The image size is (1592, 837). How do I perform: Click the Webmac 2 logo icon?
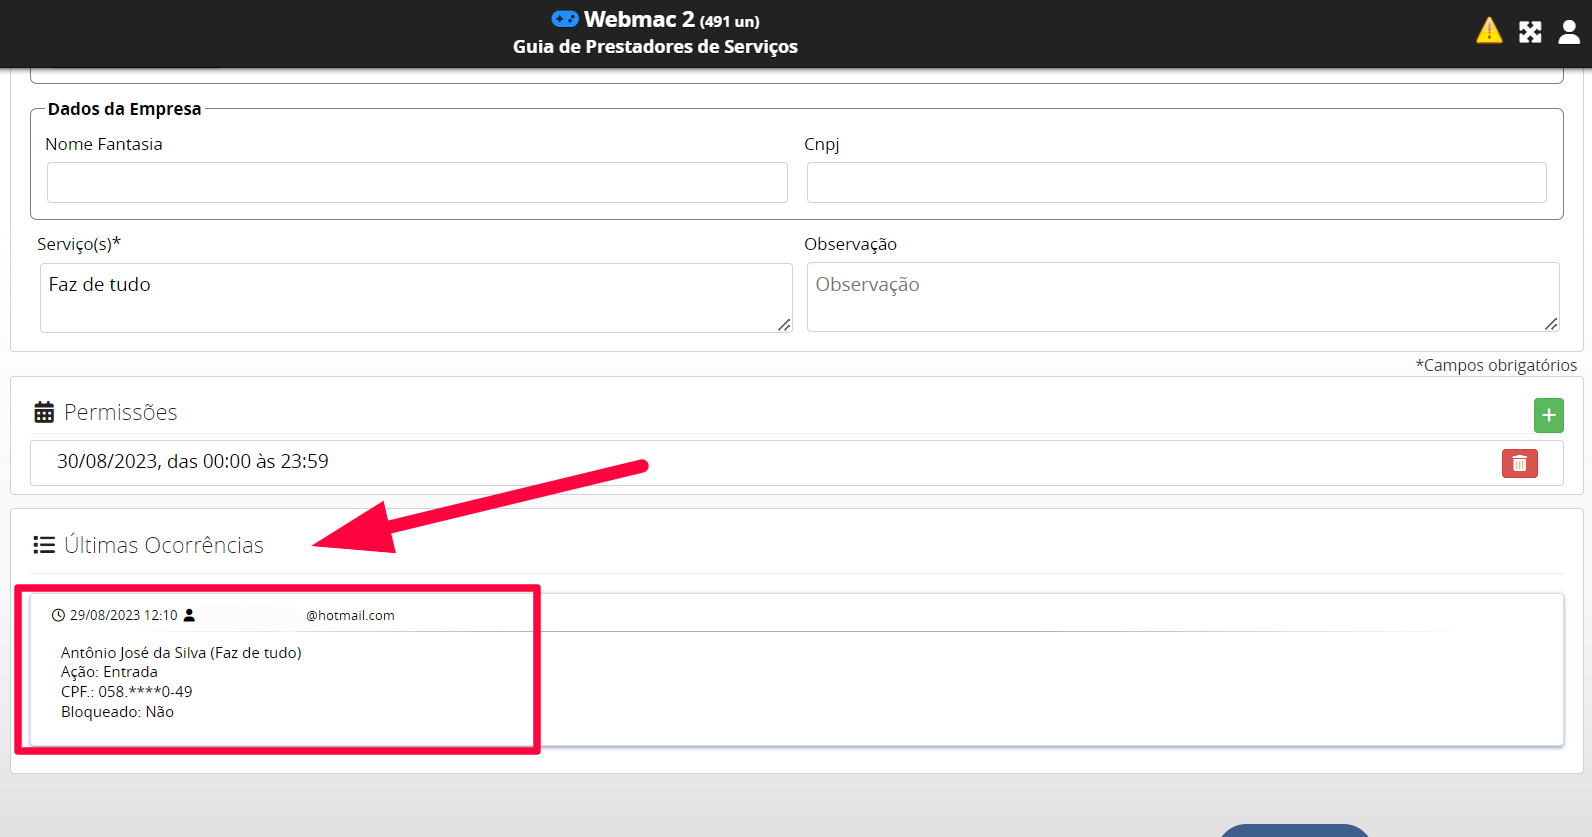pyautogui.click(x=565, y=19)
